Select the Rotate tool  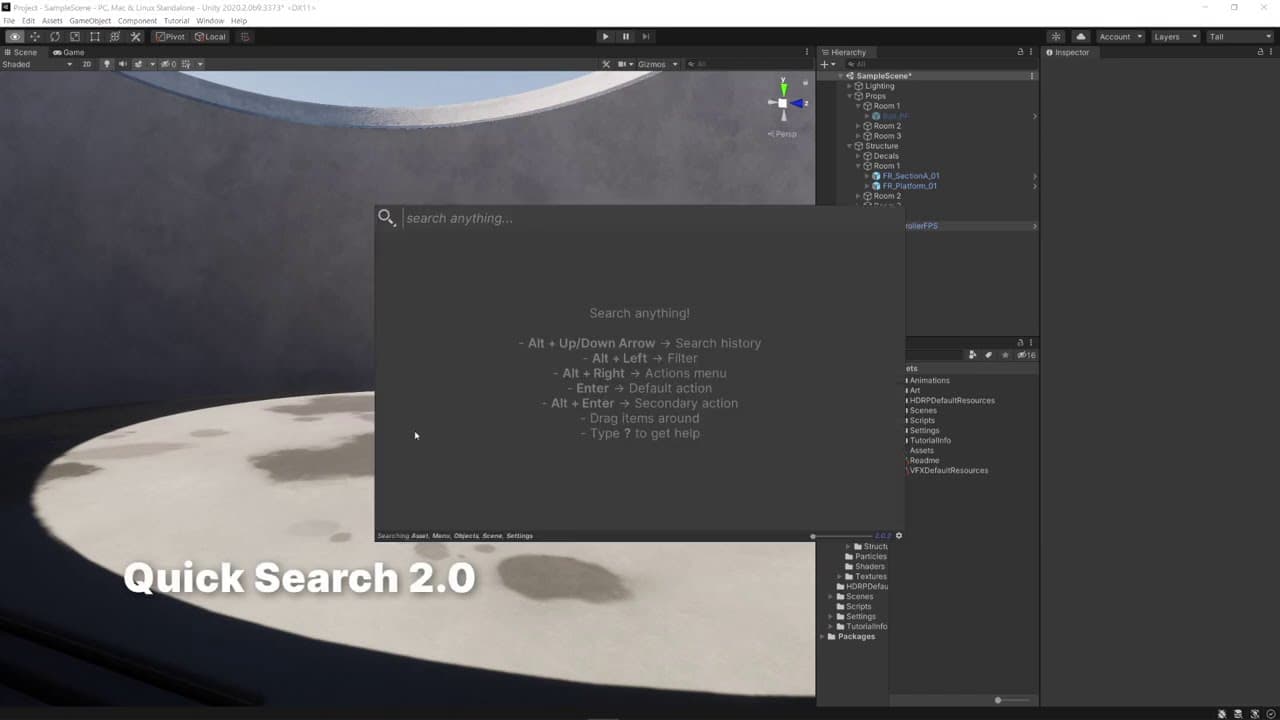pos(54,37)
